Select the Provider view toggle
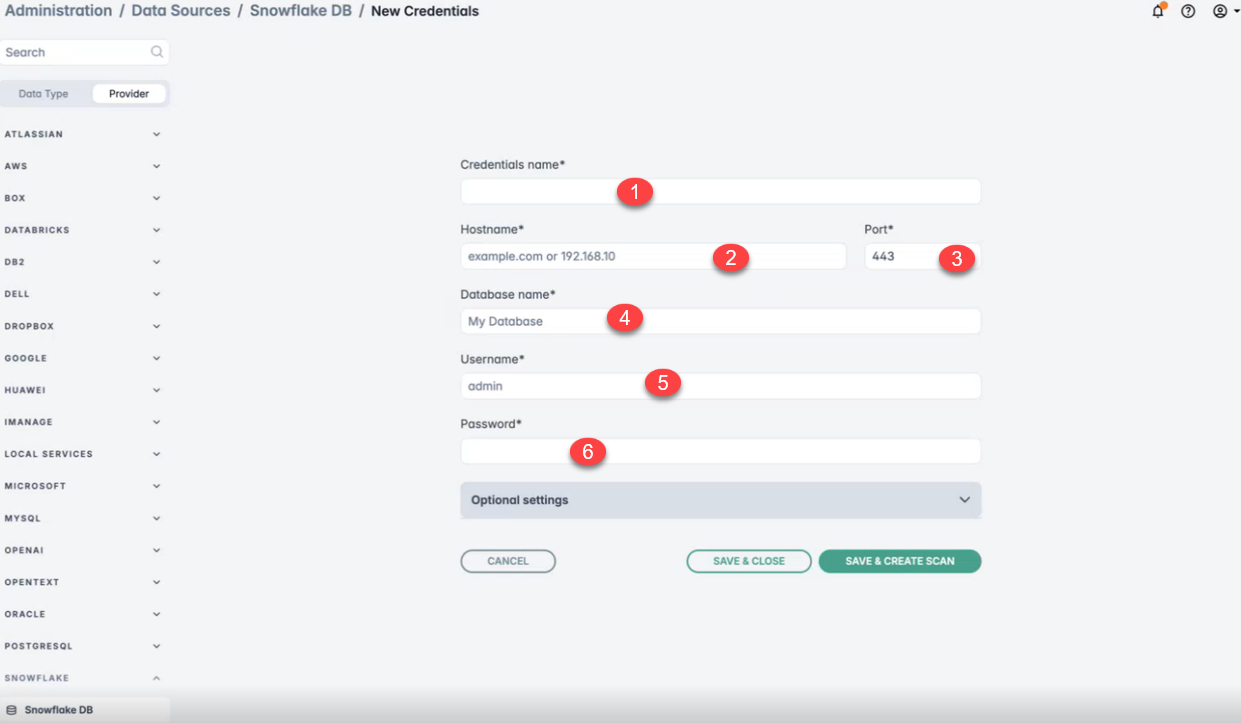The image size is (1241, 723). [x=129, y=94]
